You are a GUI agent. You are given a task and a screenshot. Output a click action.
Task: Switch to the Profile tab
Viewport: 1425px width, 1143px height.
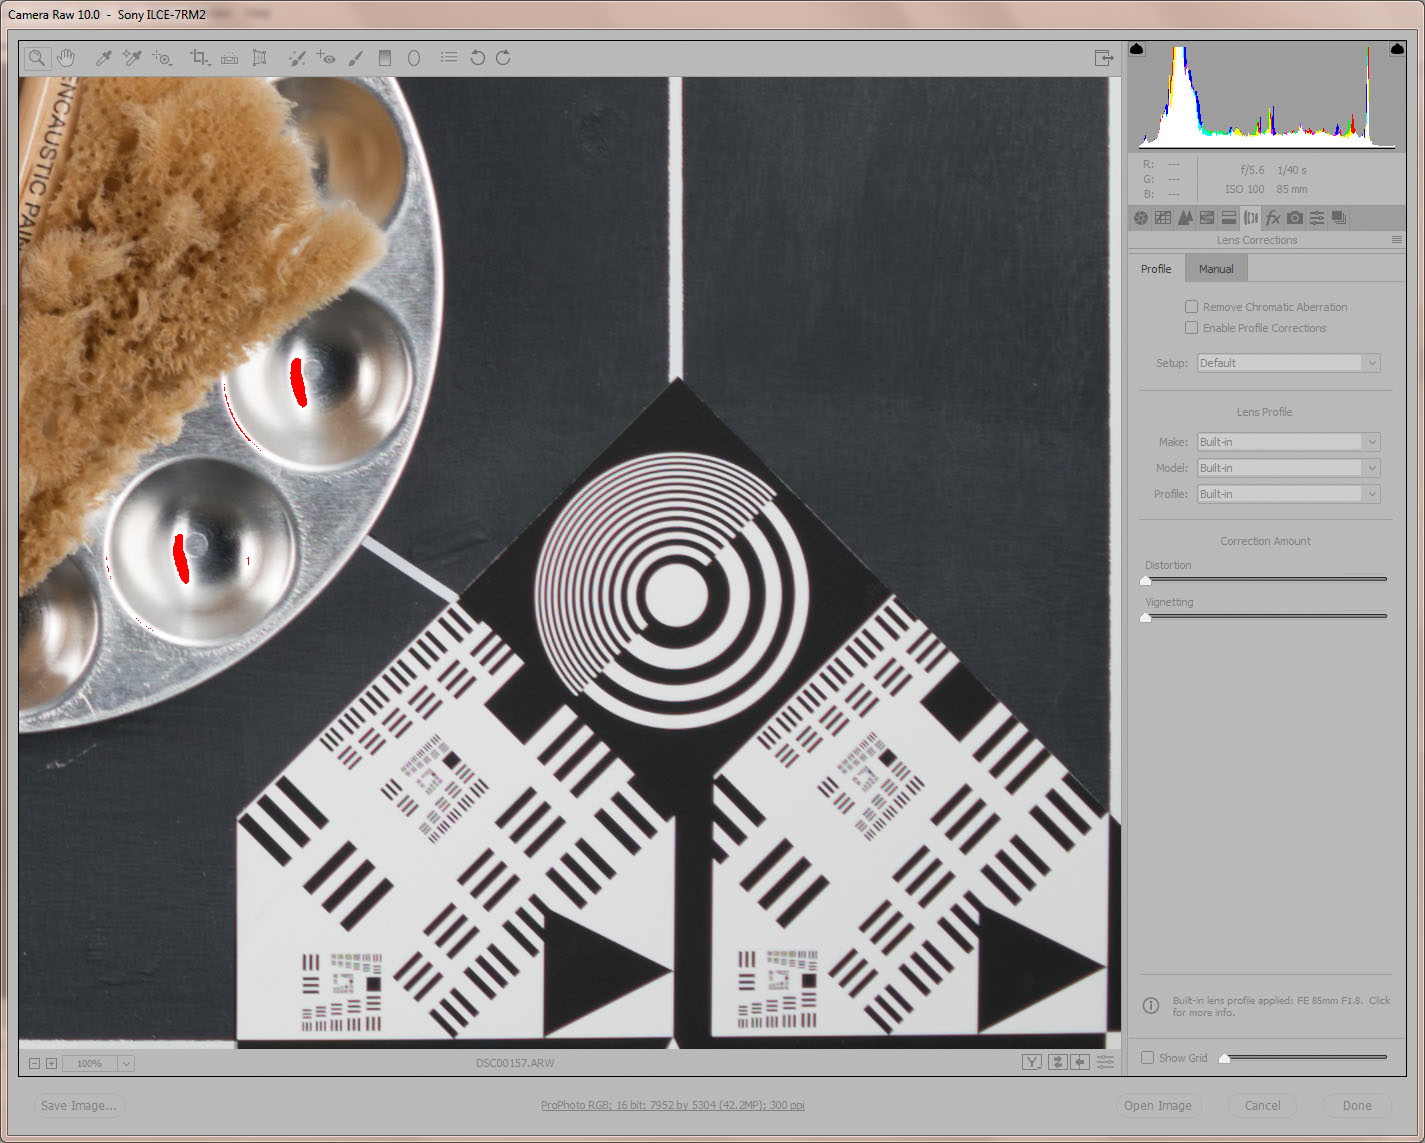[x=1156, y=269]
